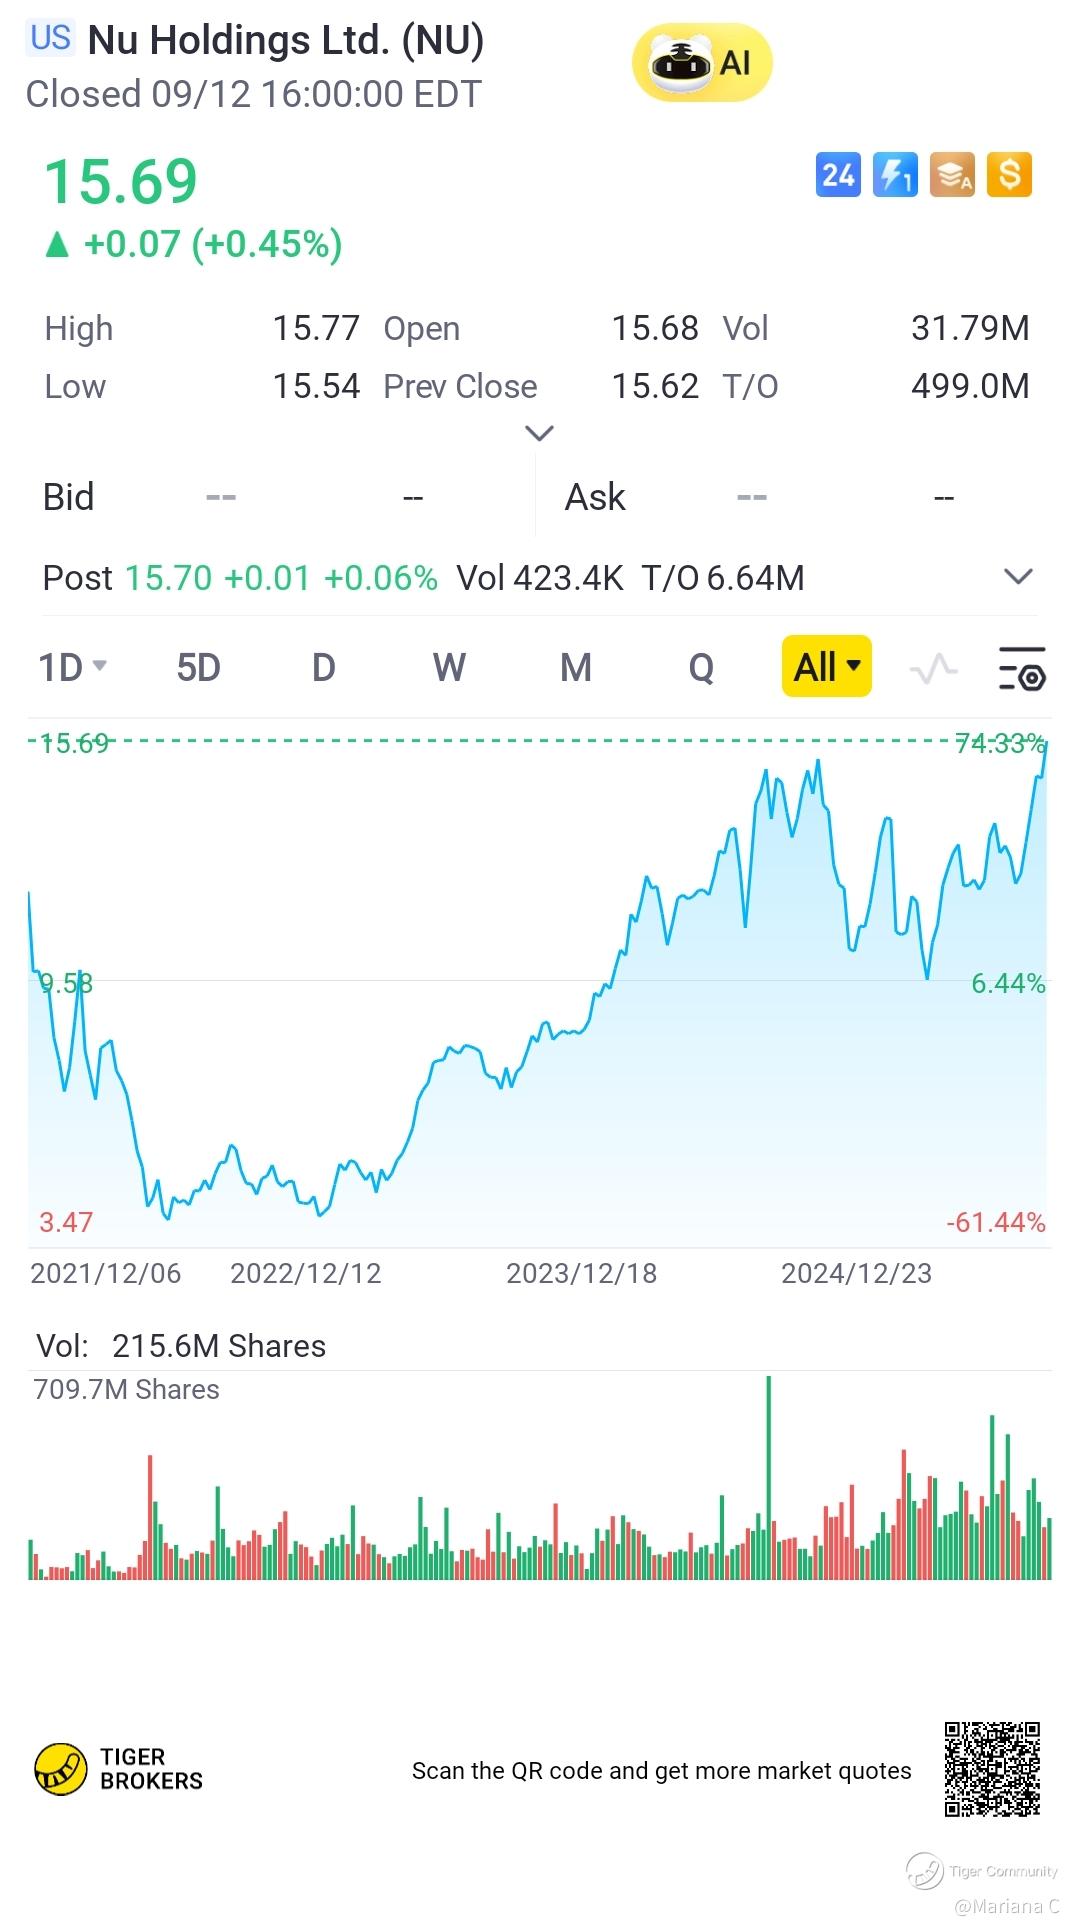The image size is (1080, 1931).
Task: Open chart settings icon beside All tab
Action: point(1022,668)
